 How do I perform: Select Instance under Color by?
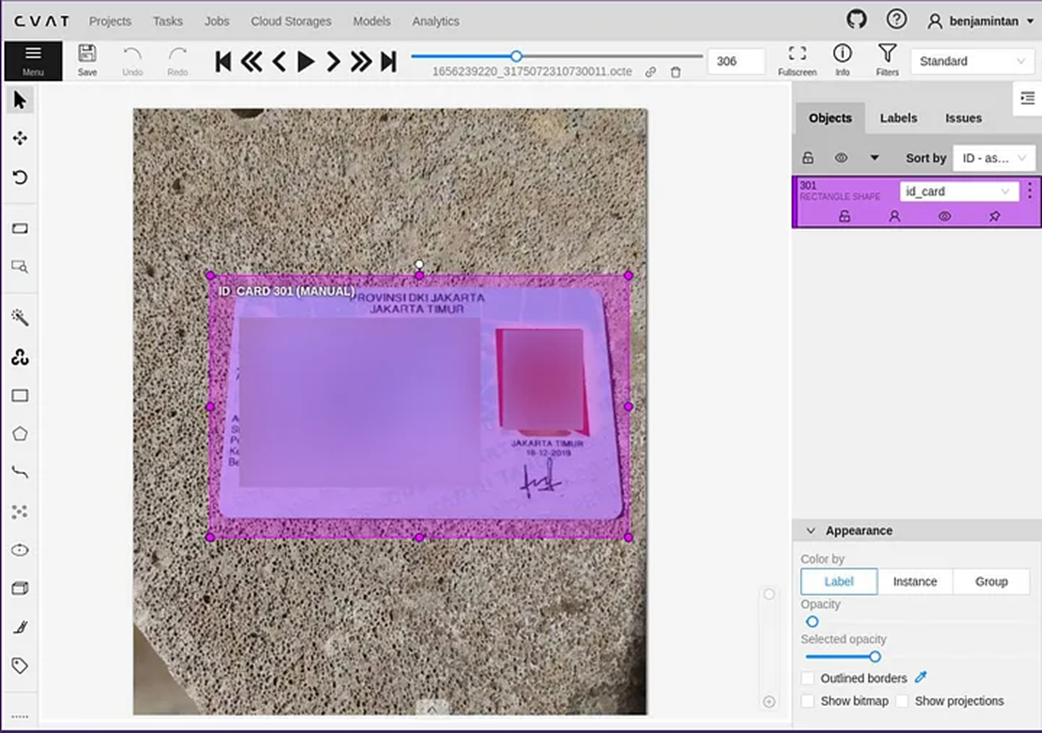[x=915, y=581]
